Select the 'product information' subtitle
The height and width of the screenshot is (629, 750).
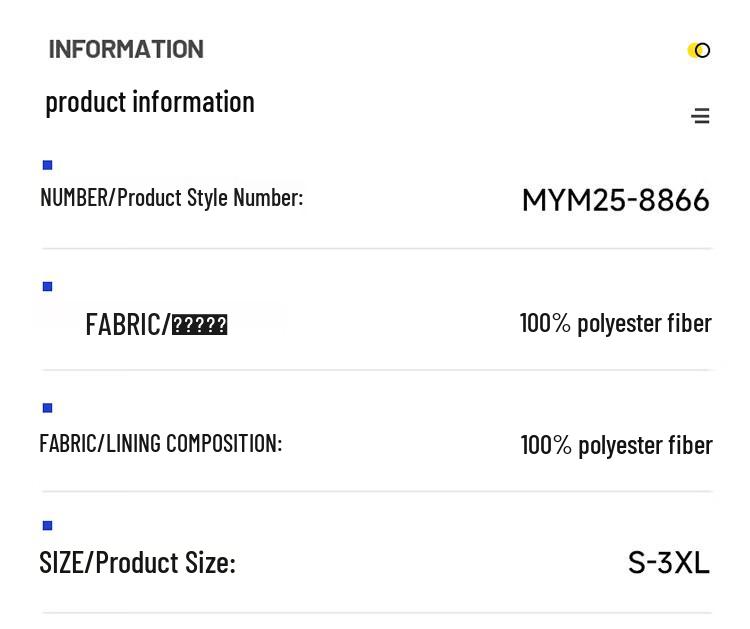(150, 102)
